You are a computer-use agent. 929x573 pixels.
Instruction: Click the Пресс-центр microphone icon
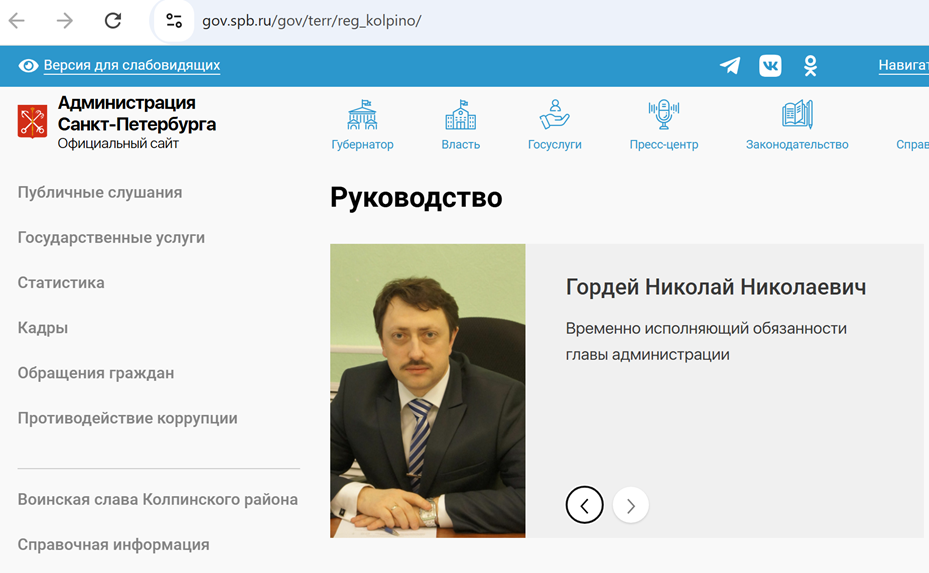[x=663, y=115]
